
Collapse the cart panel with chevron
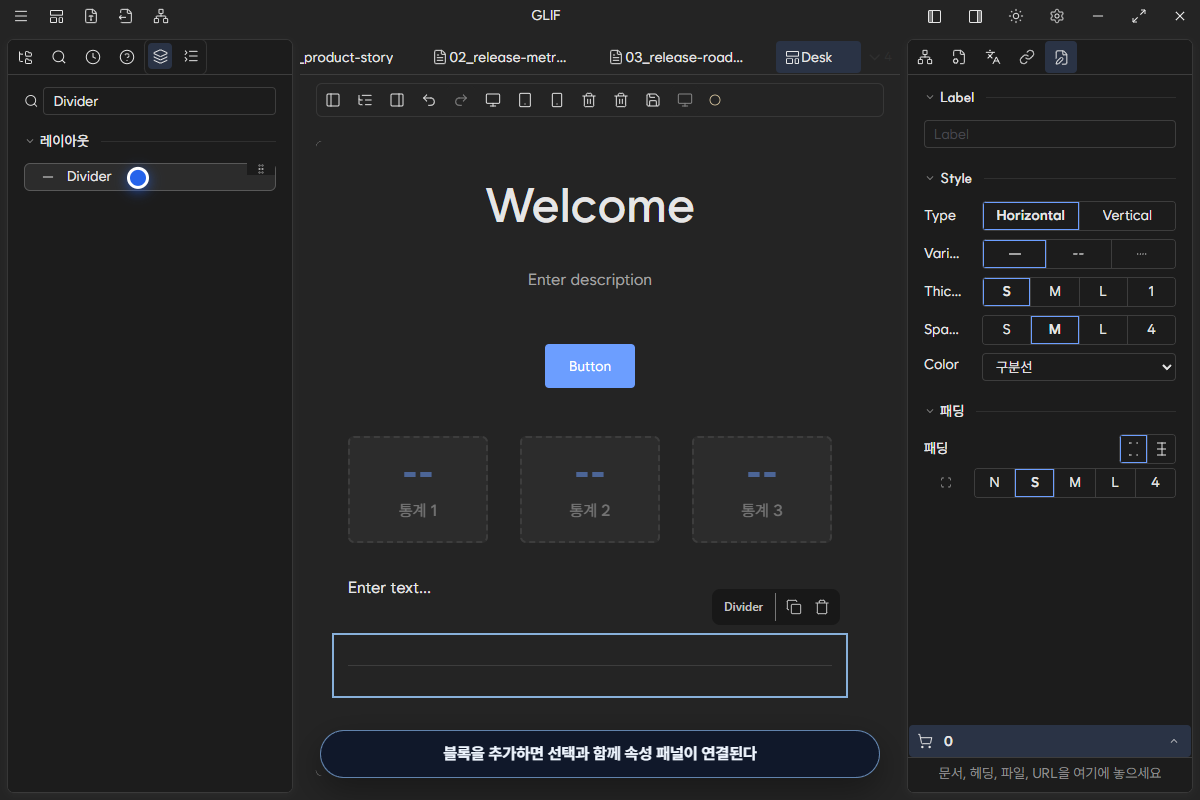click(x=1173, y=741)
